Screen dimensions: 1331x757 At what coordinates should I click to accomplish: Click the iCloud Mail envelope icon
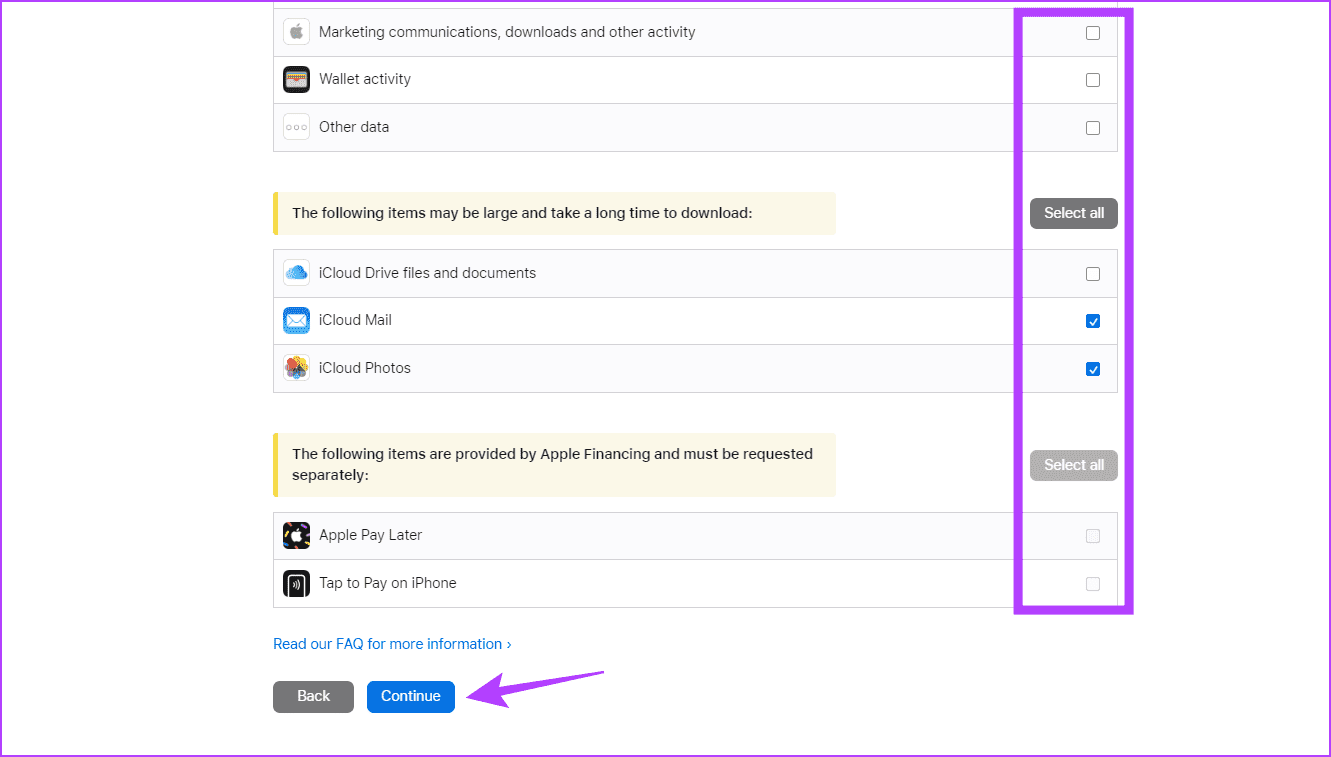[x=296, y=320]
